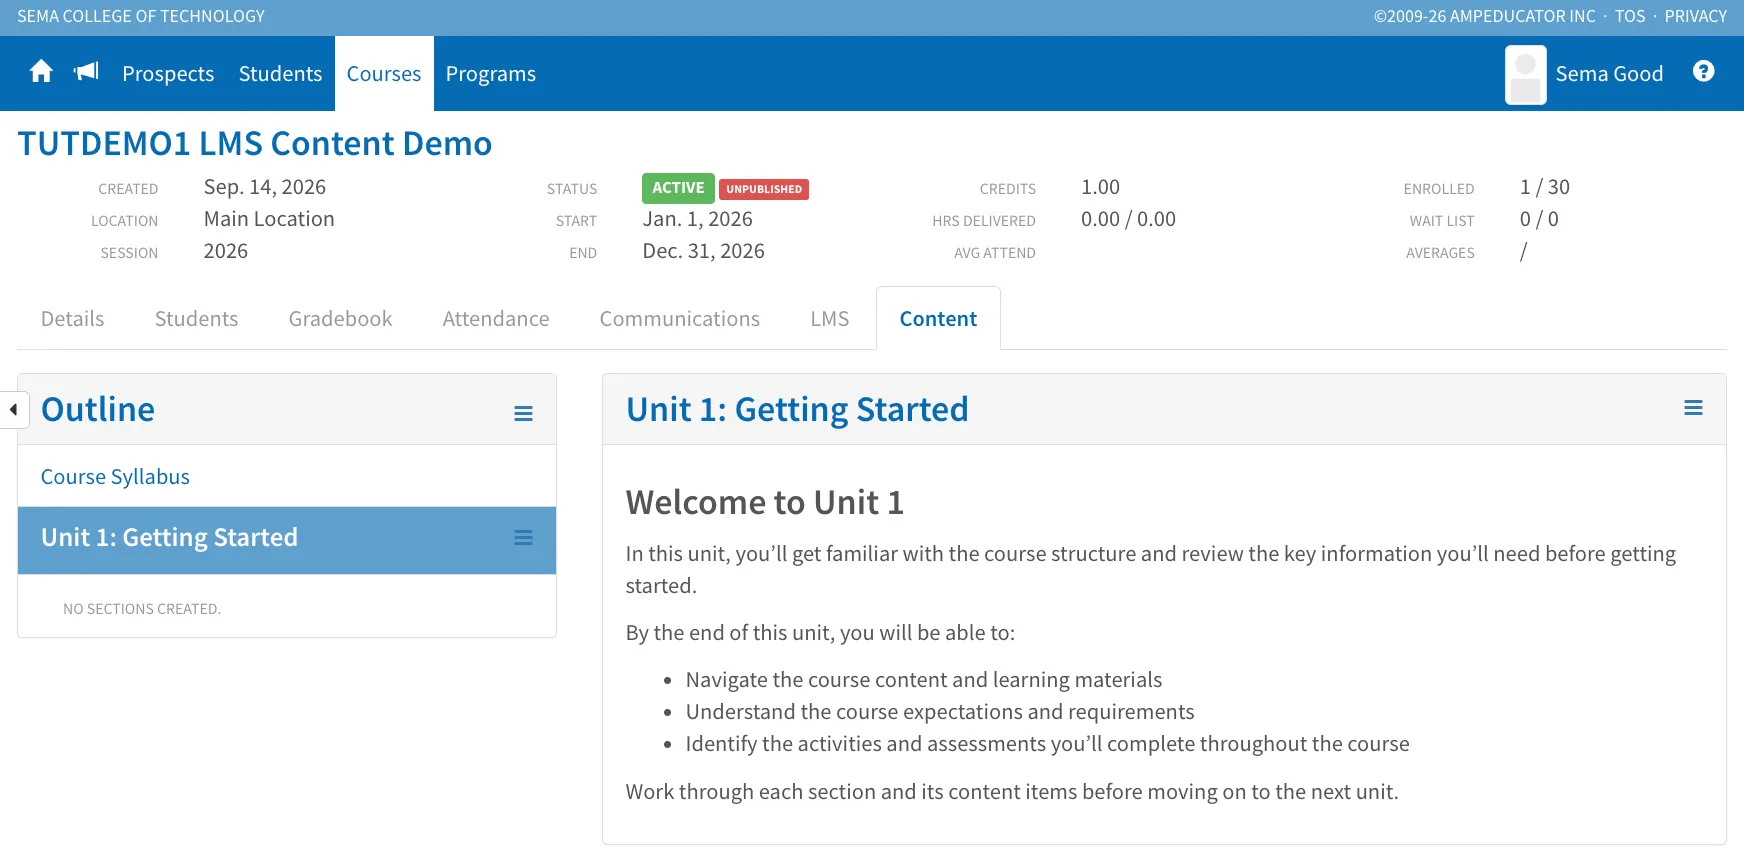Image resolution: width=1744 pixels, height=864 pixels.
Task: Click the Unit 1: Getting Started content heading
Action: tap(797, 410)
